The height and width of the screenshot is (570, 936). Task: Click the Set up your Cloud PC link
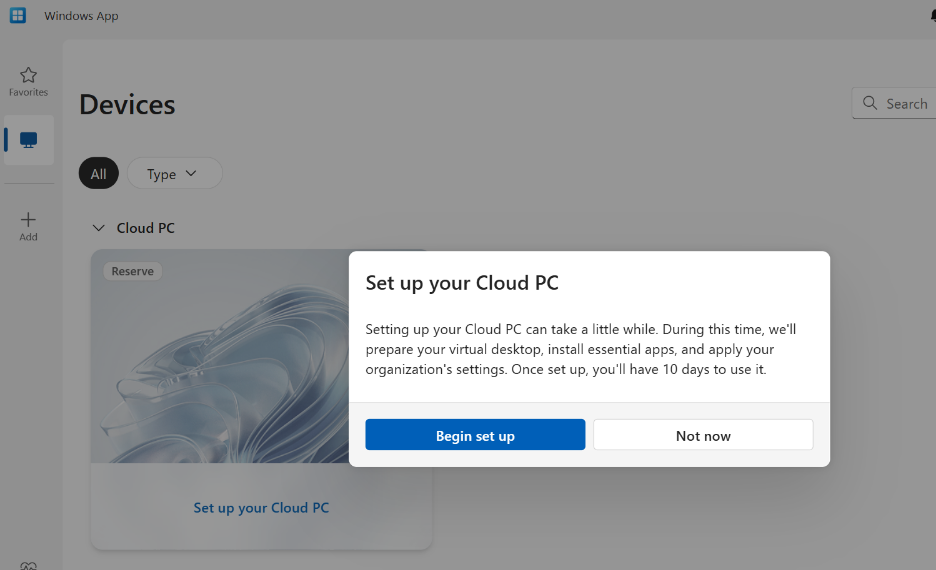tap(261, 508)
